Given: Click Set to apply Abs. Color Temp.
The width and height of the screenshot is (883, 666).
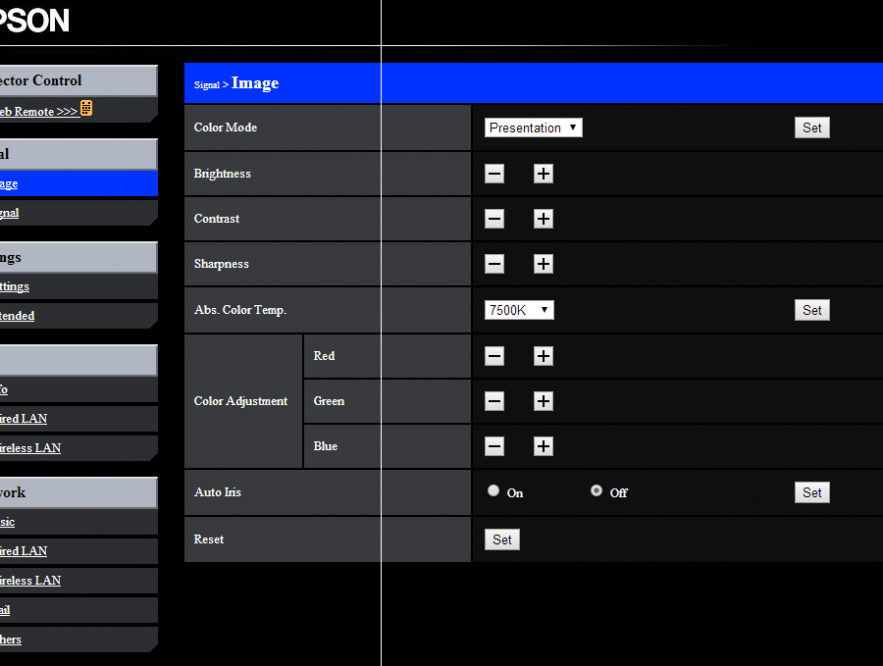Looking at the screenshot, I should 812,309.
